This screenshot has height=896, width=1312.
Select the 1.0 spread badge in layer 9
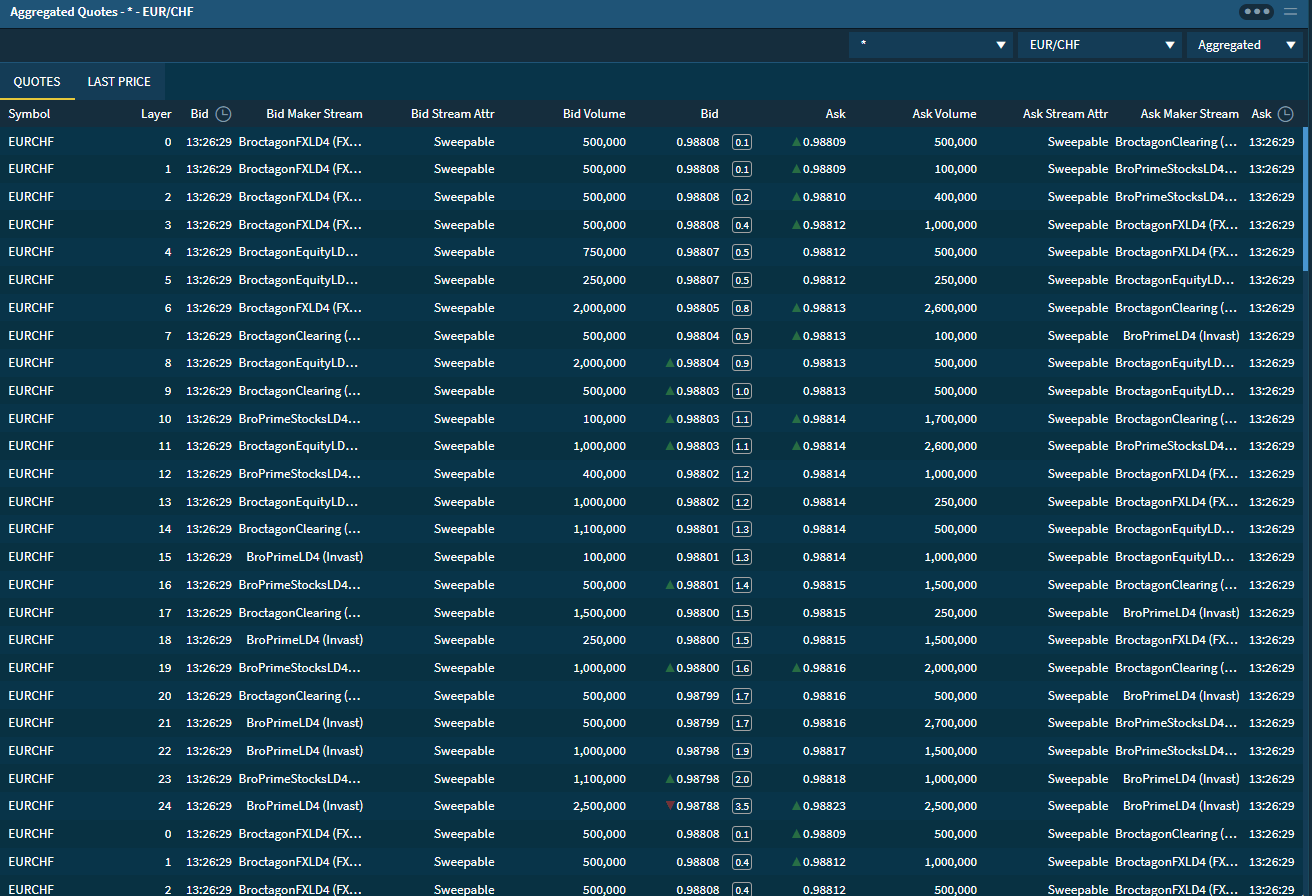click(x=742, y=391)
